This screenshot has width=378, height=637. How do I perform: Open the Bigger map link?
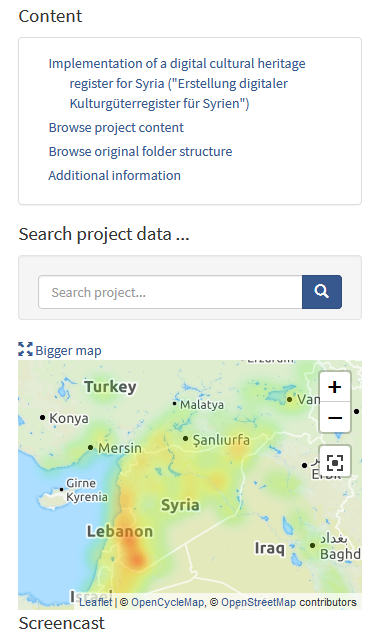[68, 350]
